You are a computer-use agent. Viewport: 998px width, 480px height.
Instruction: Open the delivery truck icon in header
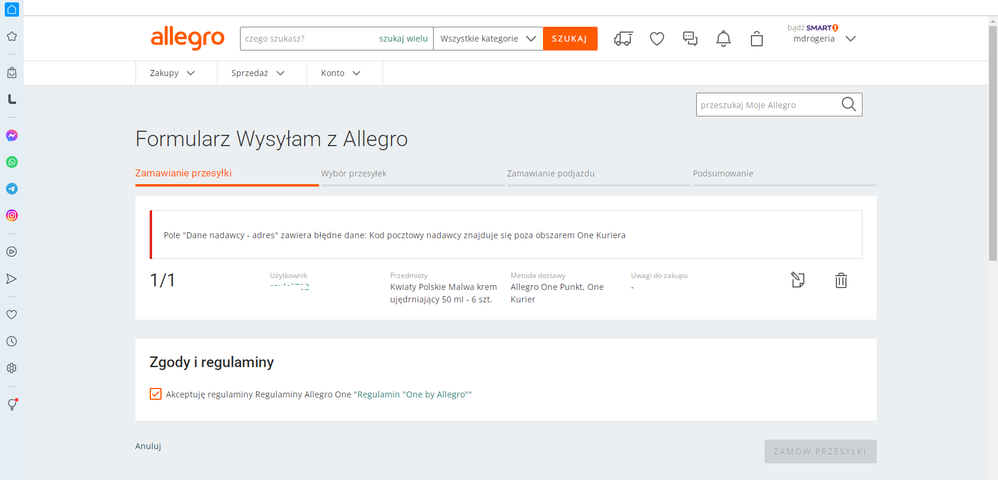pos(623,39)
